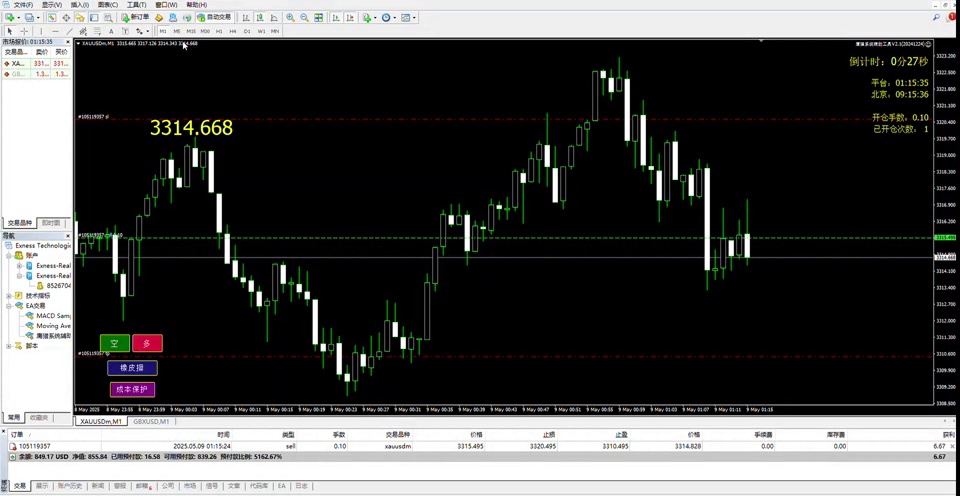Switch chart to H4 timeframe
The width and height of the screenshot is (960, 496).
click(x=233, y=31)
